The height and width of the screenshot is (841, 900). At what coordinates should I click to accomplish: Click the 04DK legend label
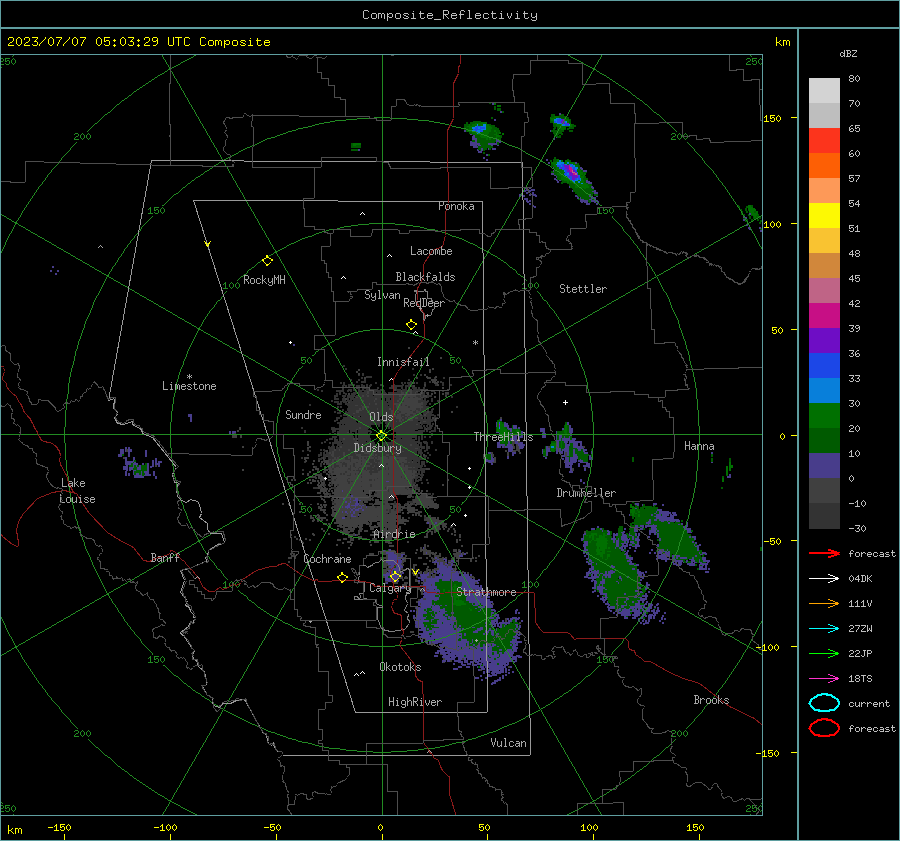click(x=860, y=579)
